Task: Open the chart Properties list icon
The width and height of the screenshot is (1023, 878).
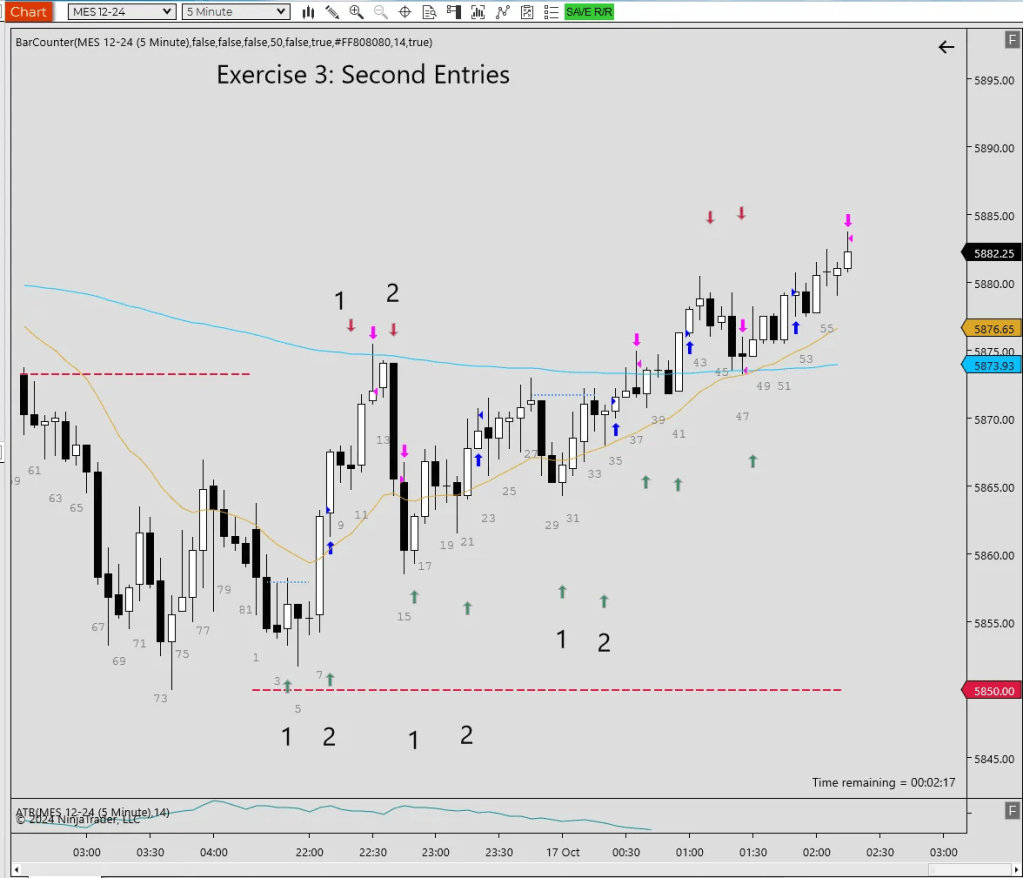Action: pos(550,12)
